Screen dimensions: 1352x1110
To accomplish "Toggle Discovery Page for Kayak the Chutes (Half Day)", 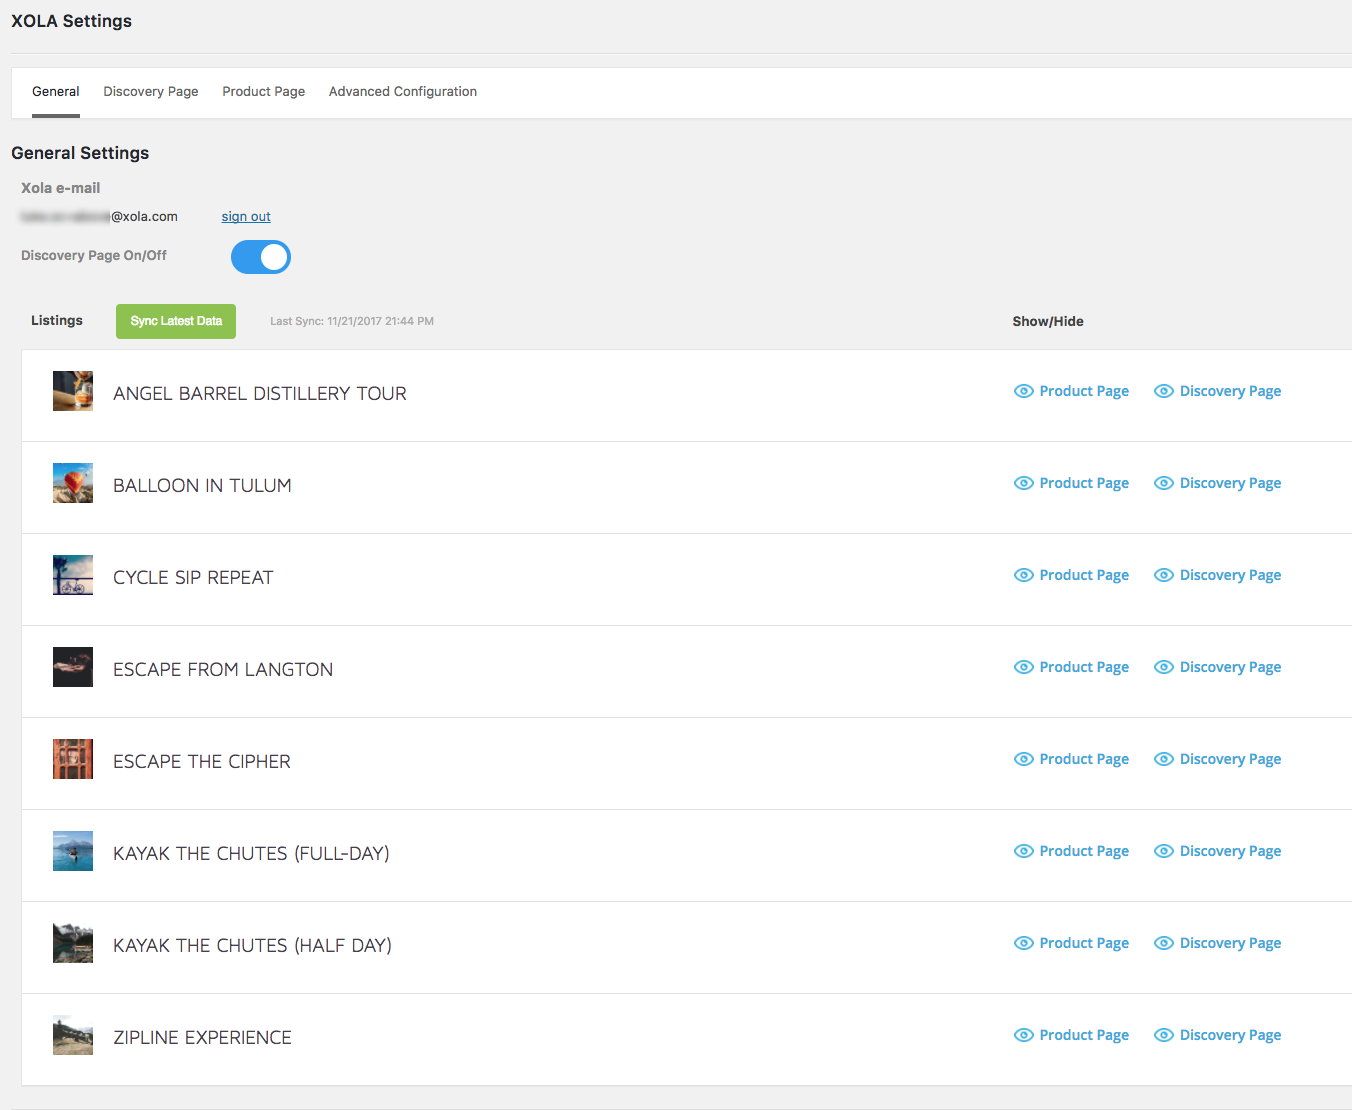I will pyautogui.click(x=1217, y=943).
